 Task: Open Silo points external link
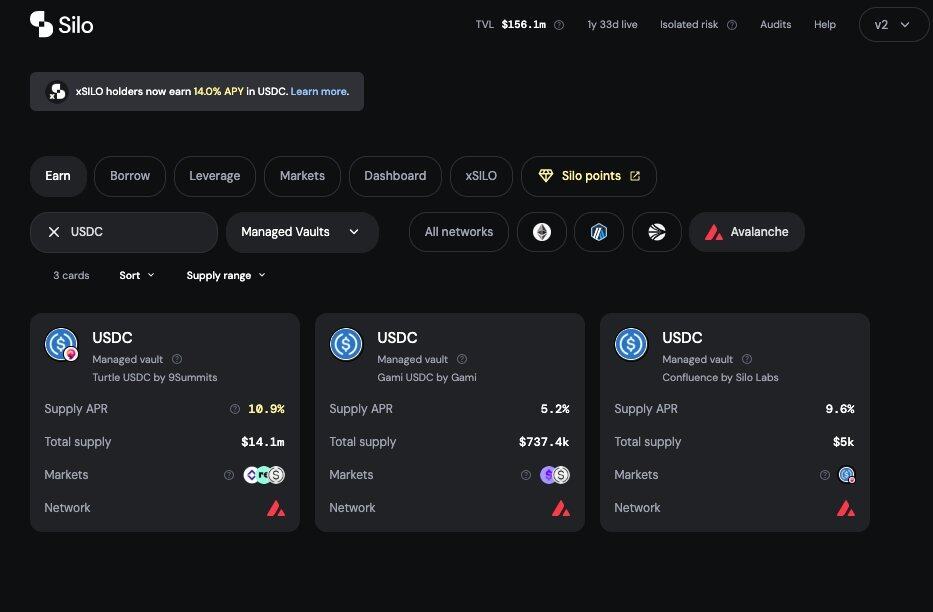(x=589, y=176)
